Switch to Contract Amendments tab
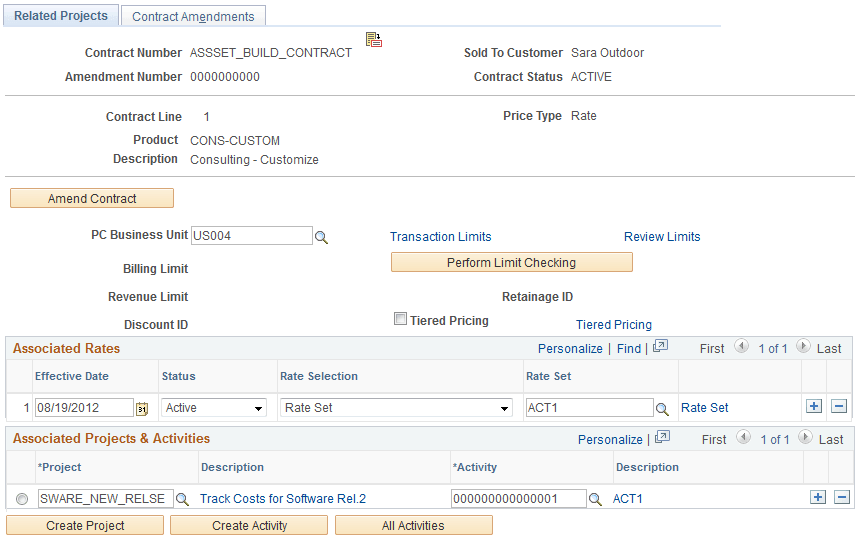The image size is (863, 542). (193, 17)
